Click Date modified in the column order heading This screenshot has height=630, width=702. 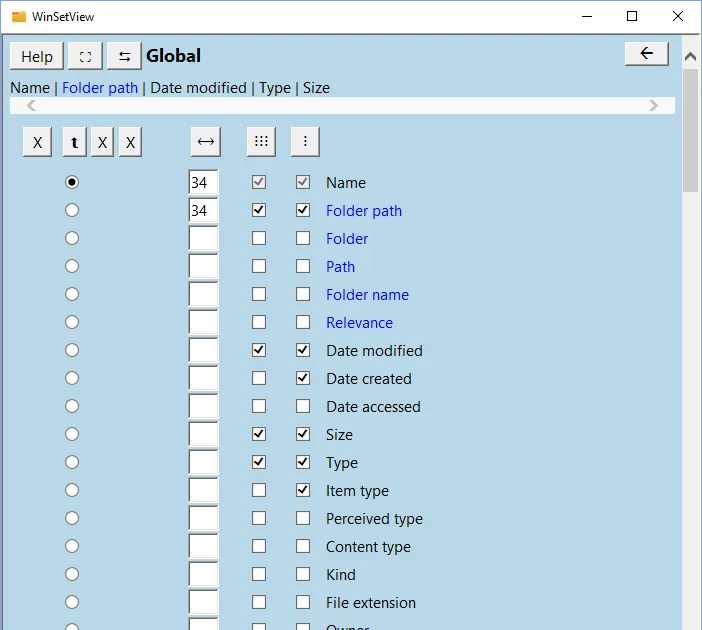point(198,88)
